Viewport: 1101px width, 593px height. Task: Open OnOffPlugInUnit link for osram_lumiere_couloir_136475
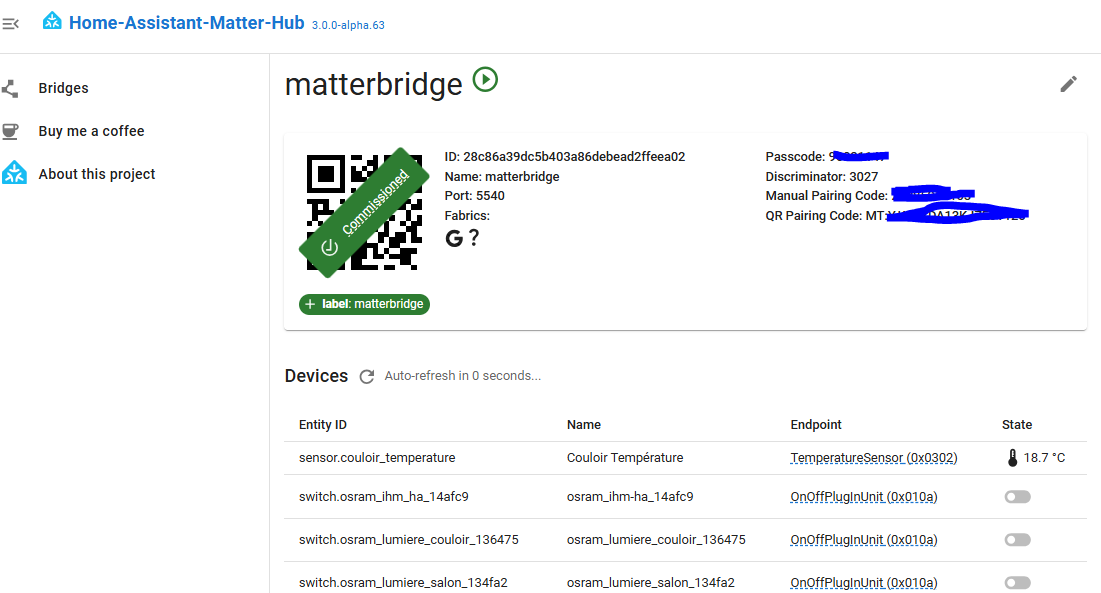(864, 540)
